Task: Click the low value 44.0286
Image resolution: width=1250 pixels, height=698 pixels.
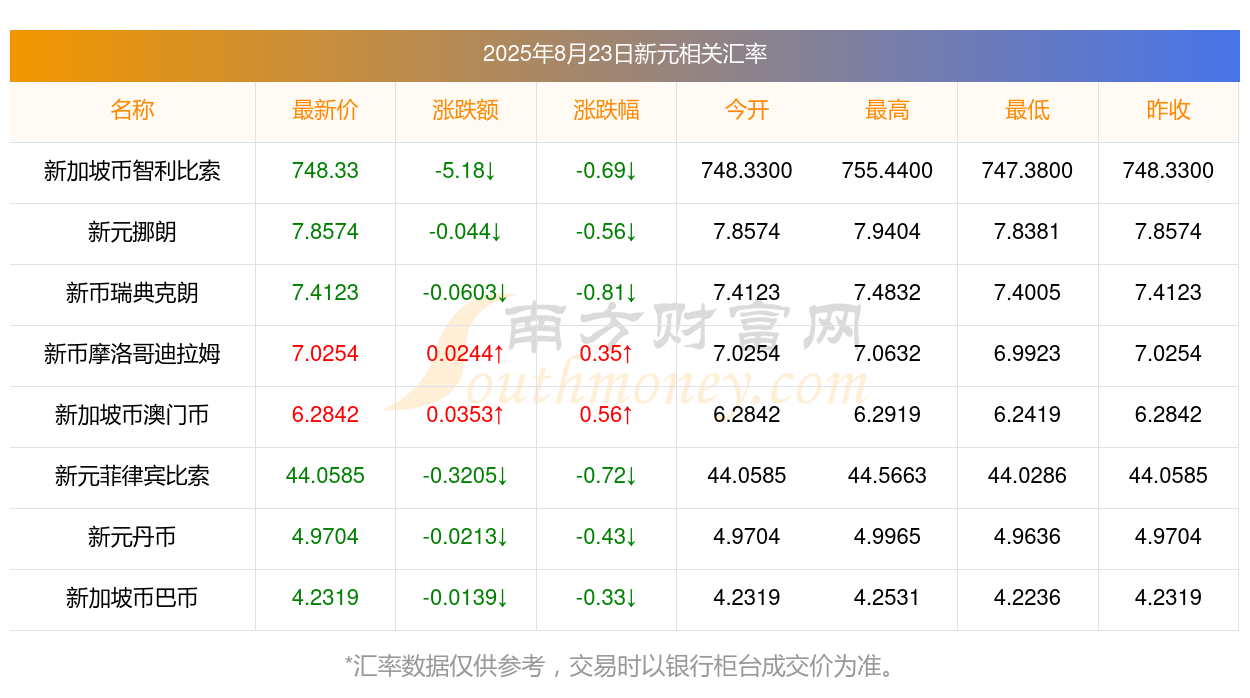Action: coord(1028,476)
